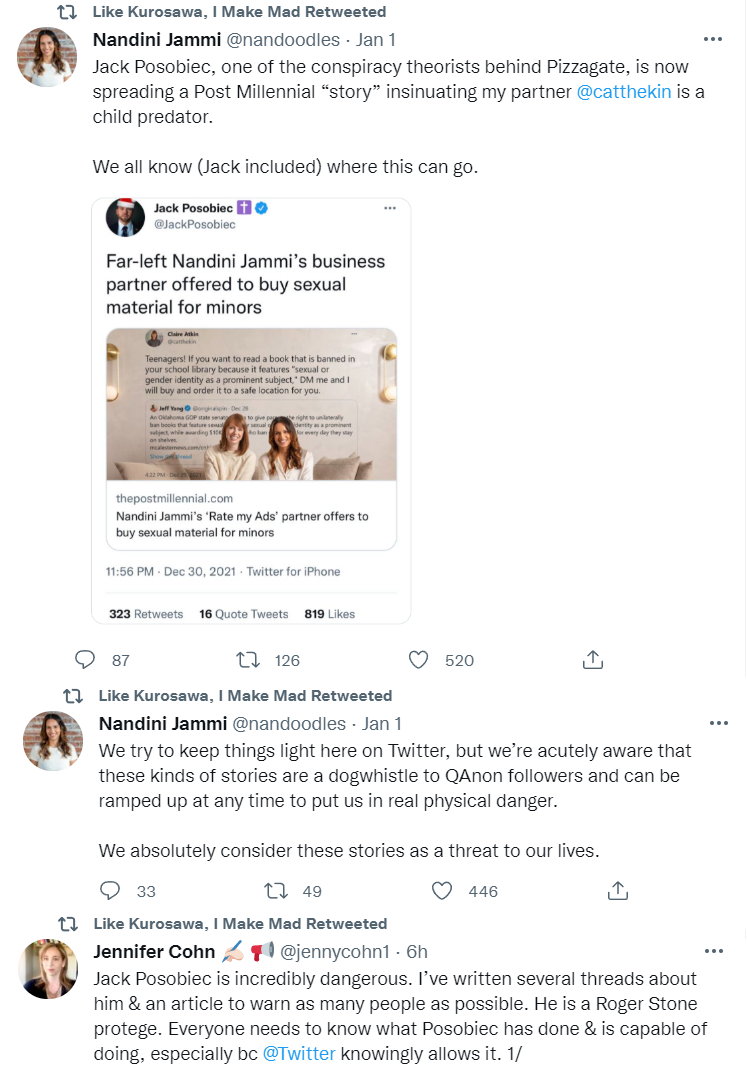Reply to Nandini Jammi's Pizzagate tweet
The image size is (747, 1077).
point(87,660)
